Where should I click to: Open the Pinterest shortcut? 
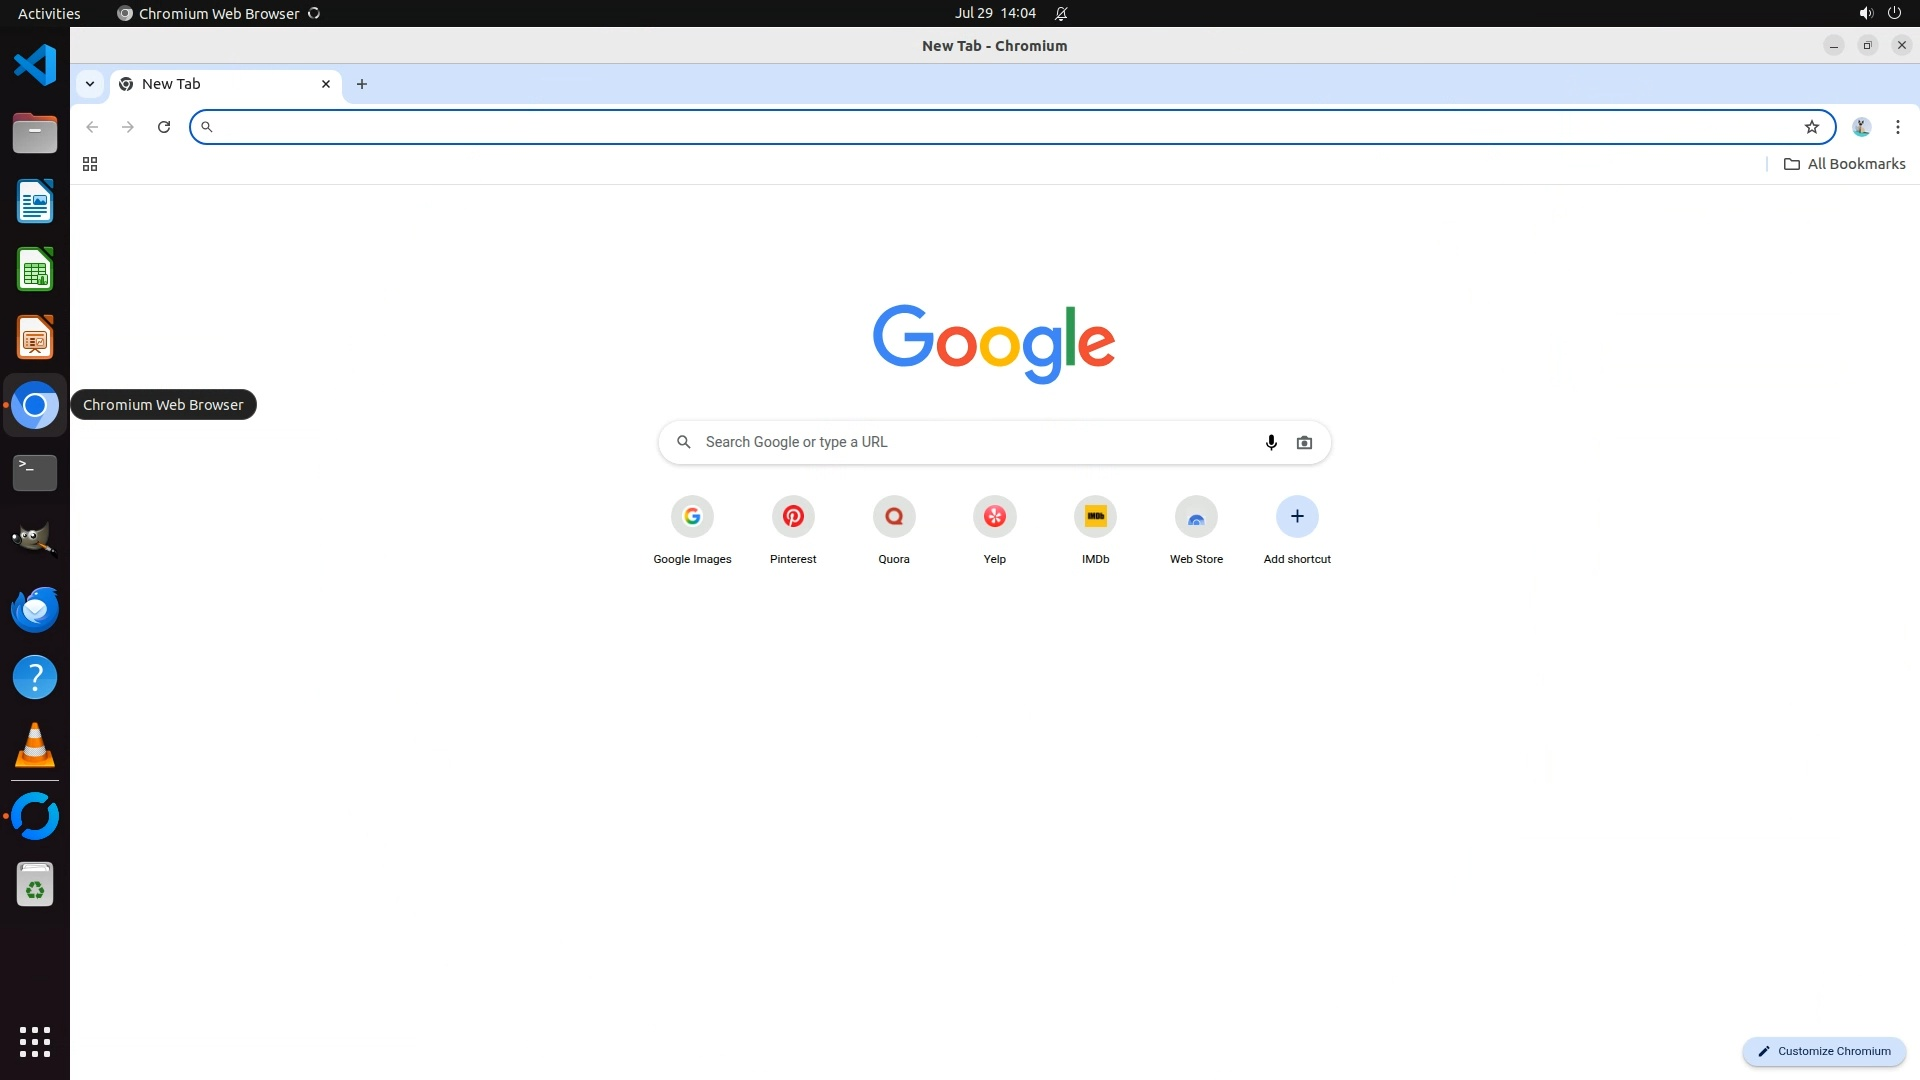click(793, 517)
